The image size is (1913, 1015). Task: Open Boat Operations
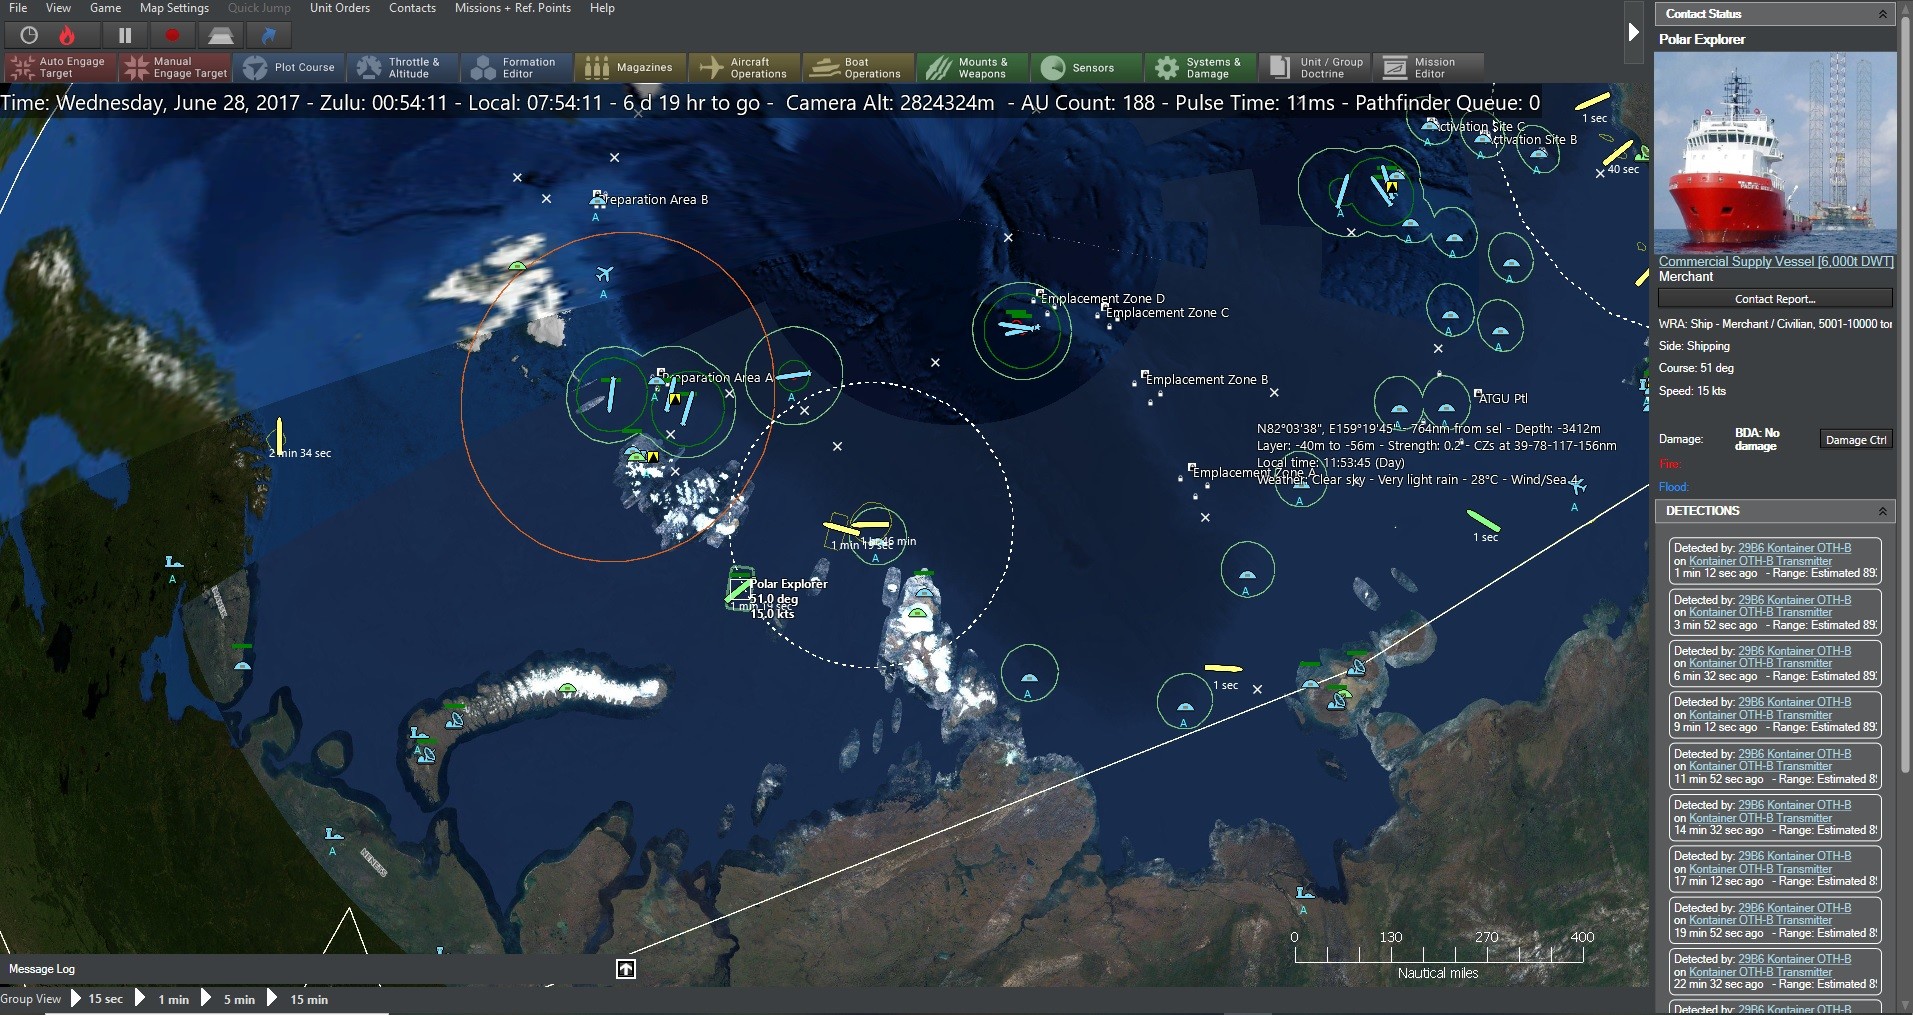tap(857, 67)
